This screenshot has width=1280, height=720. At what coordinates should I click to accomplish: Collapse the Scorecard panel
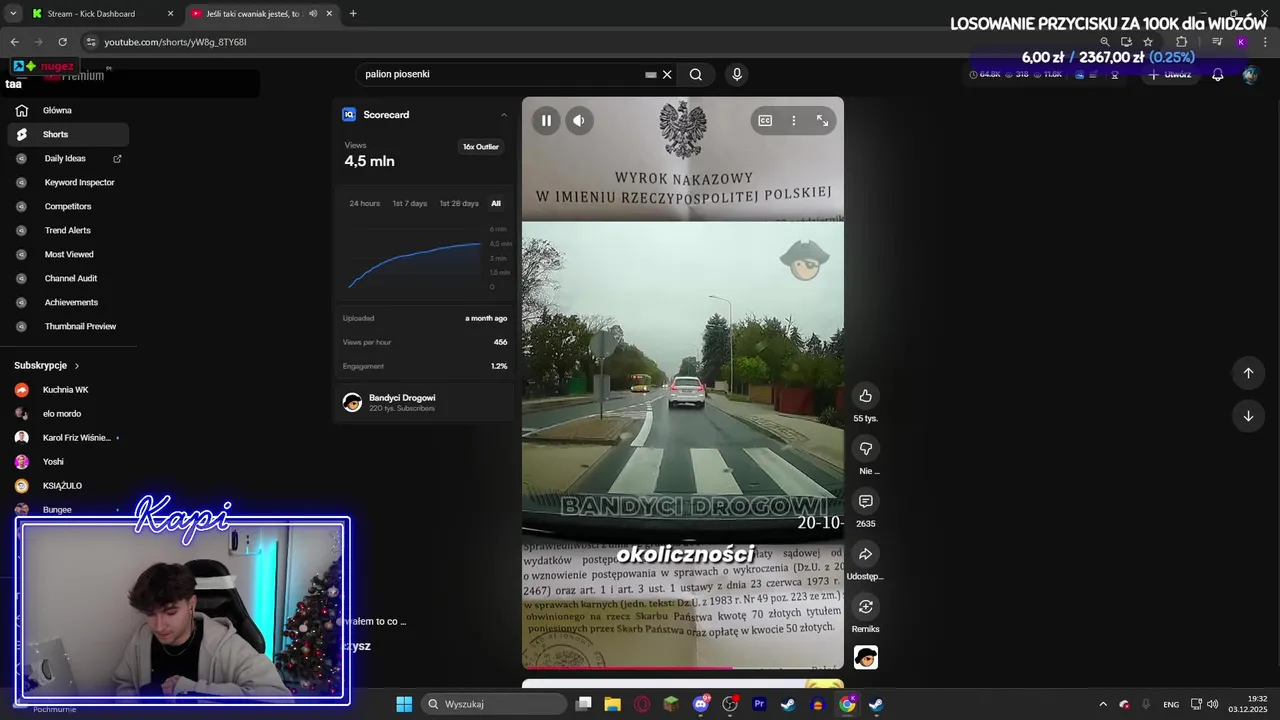[504, 115]
